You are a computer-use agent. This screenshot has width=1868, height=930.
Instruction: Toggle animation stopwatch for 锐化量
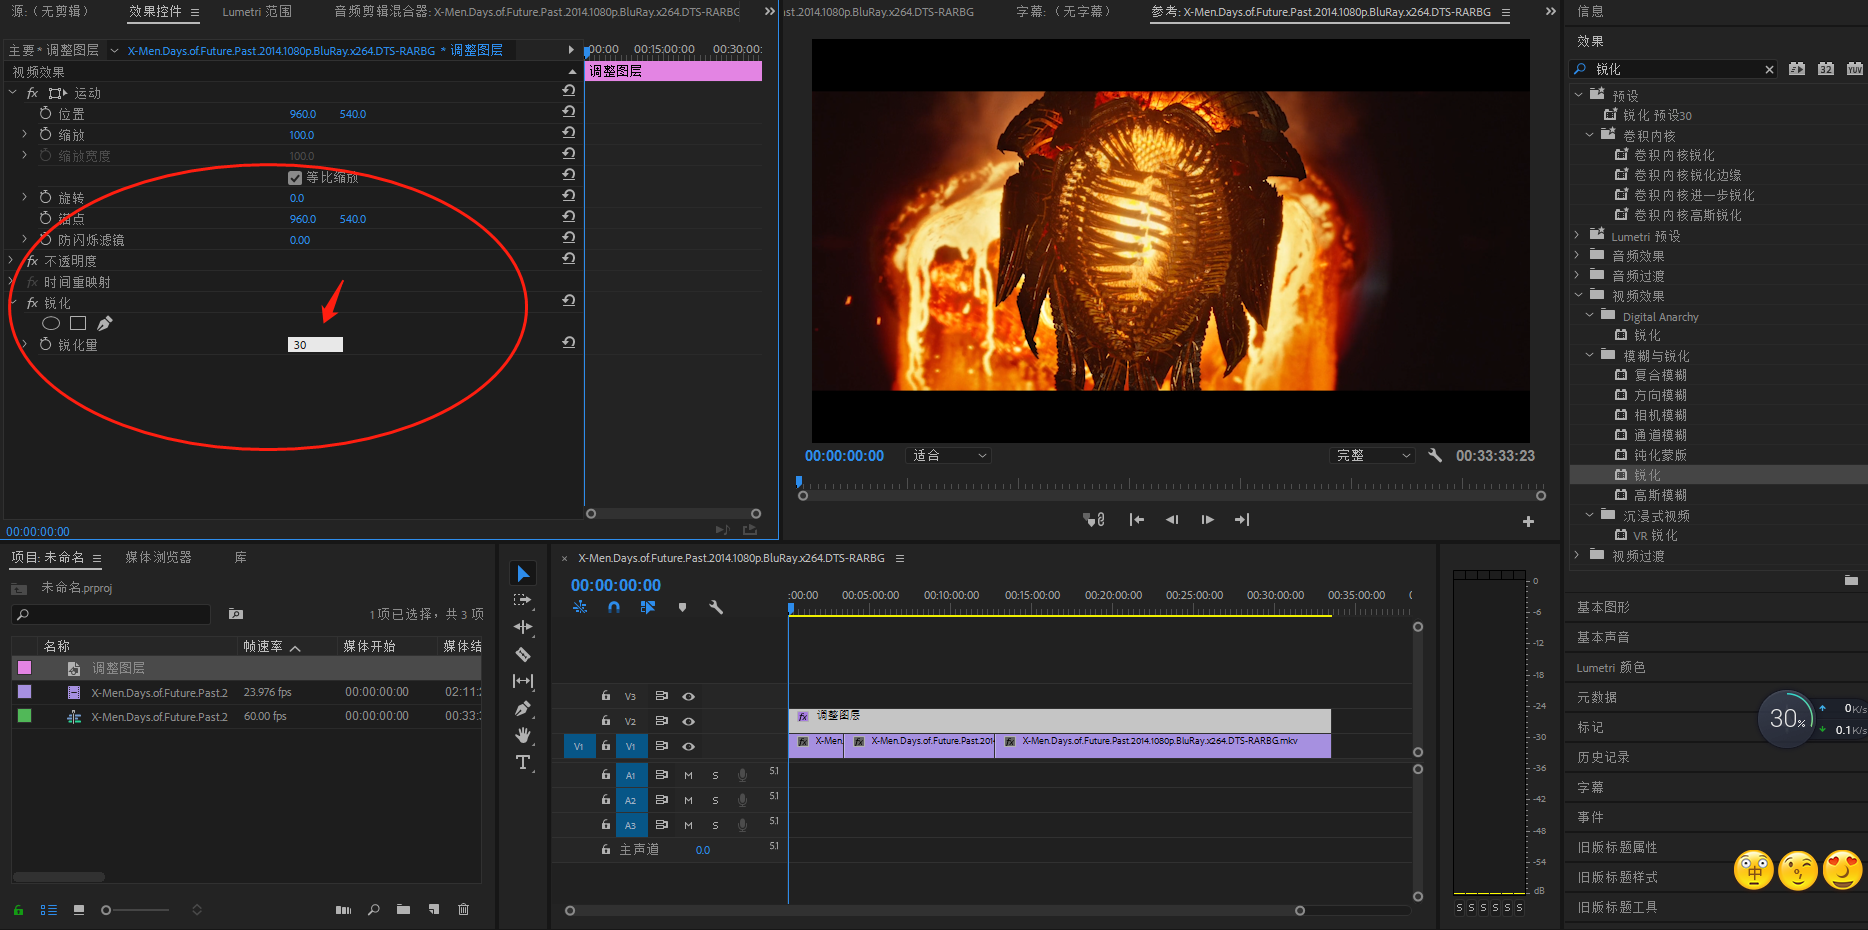click(x=45, y=343)
